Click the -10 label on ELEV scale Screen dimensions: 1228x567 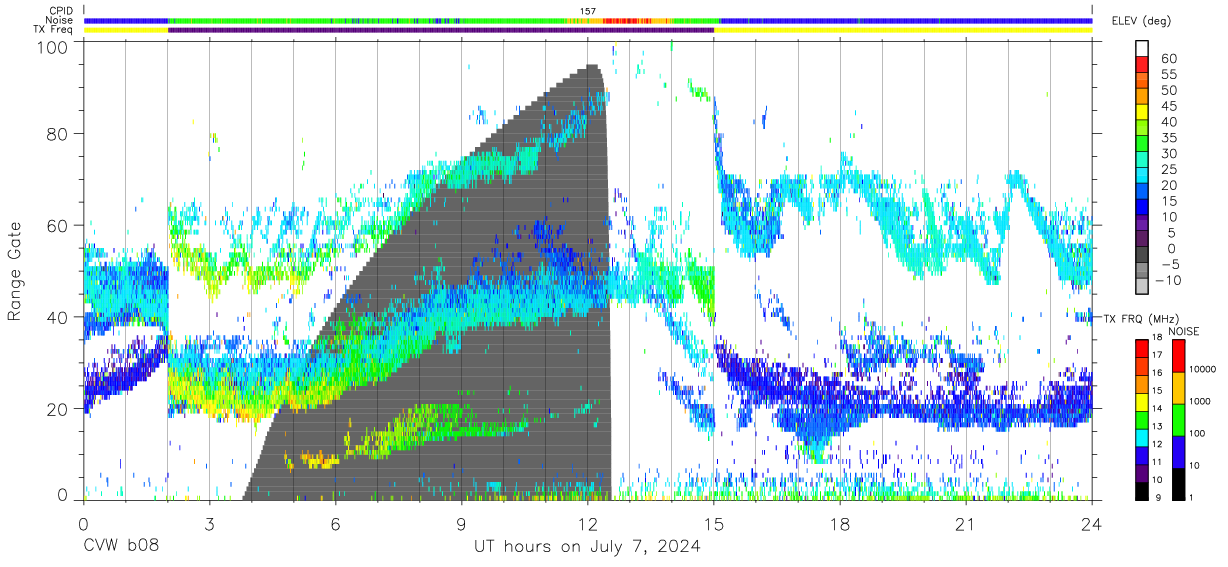pyautogui.click(x=1169, y=281)
